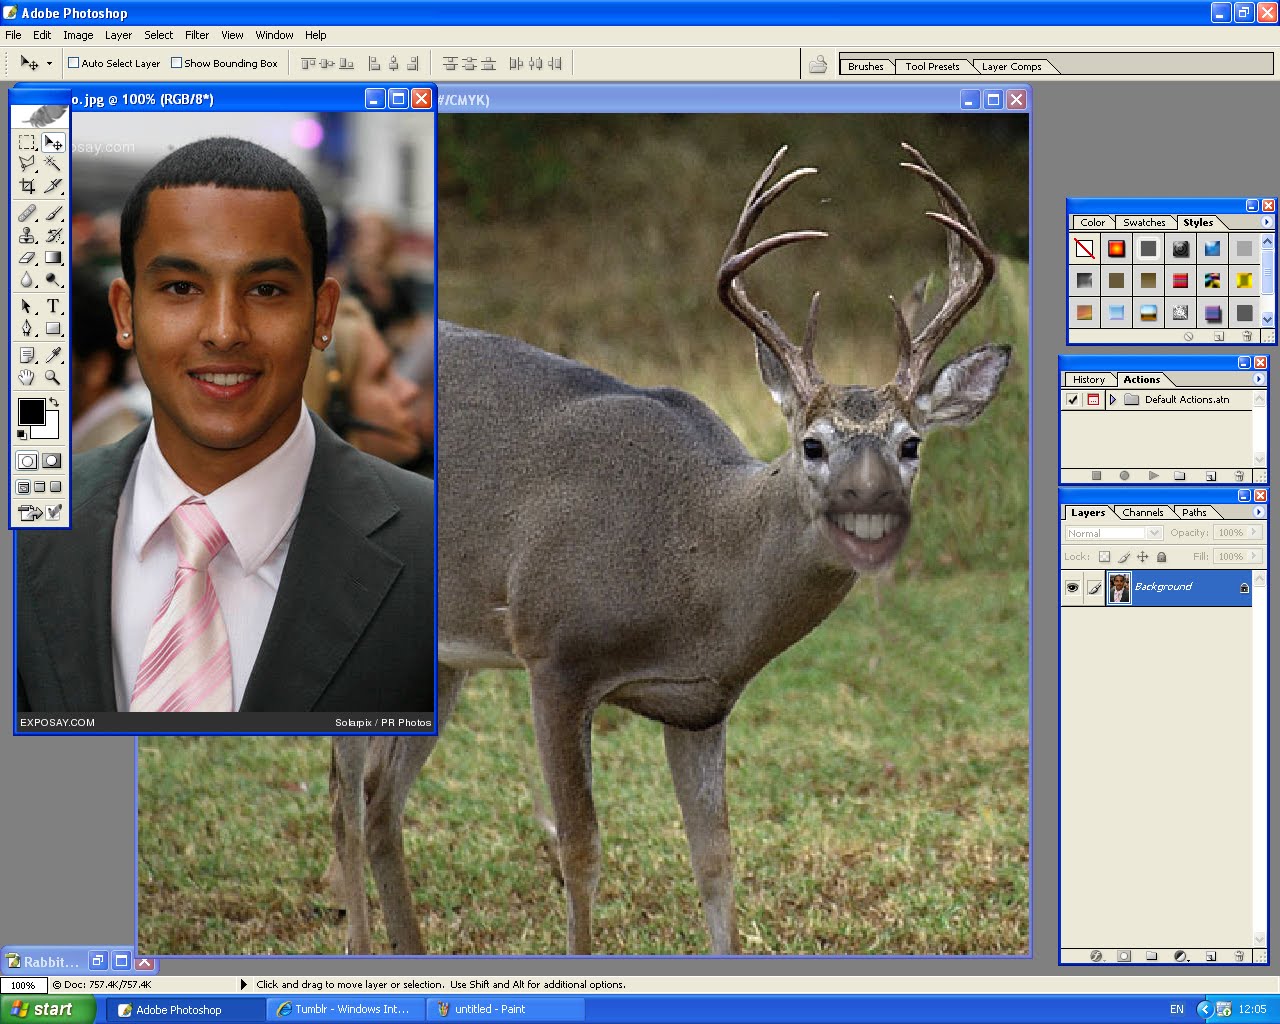Select the Magic Wand tool
Viewport: 1280px width, 1024px height.
pyautogui.click(x=53, y=164)
